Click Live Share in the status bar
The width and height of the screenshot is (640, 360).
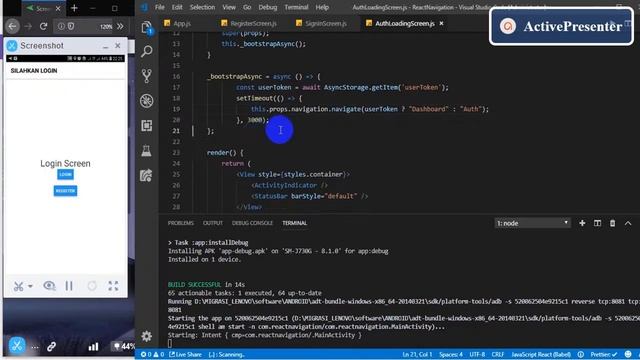pyautogui.click(x=185, y=355)
